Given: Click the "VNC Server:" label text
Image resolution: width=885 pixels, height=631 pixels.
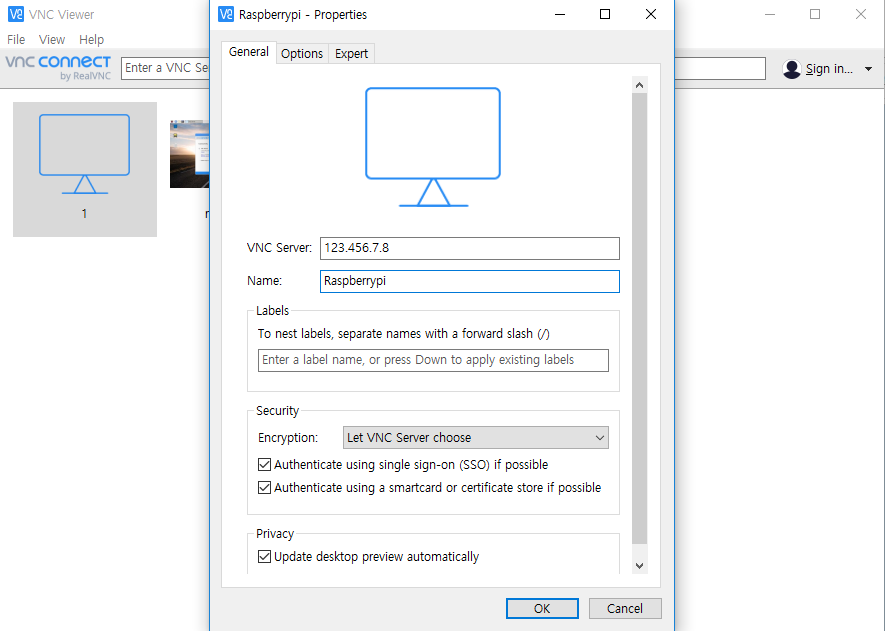Looking at the screenshot, I should [x=279, y=248].
